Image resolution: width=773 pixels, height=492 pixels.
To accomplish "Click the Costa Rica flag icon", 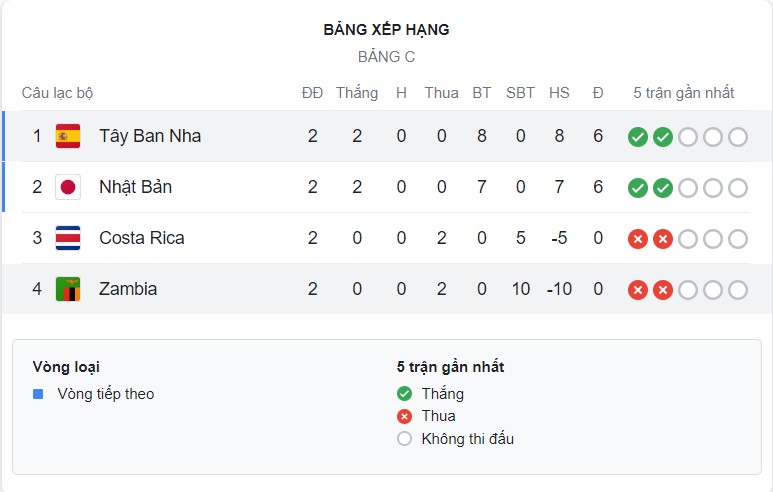I will (x=68, y=238).
